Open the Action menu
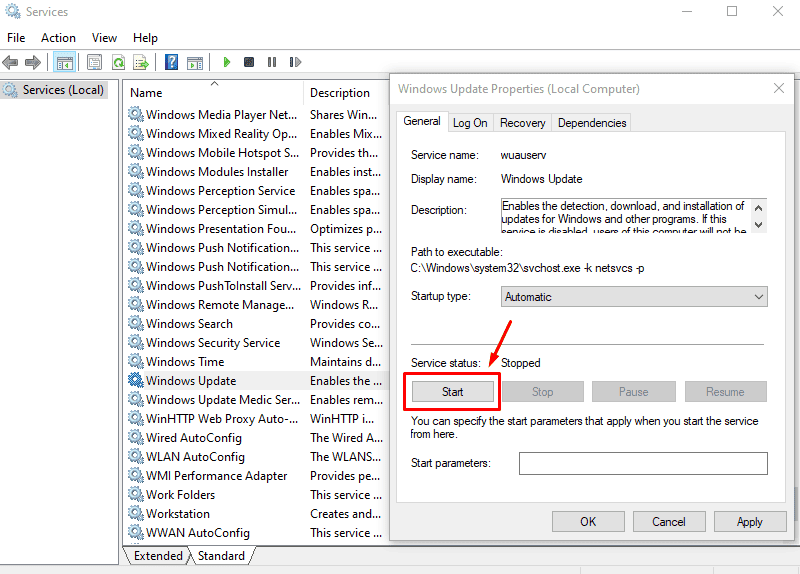Screen dimensions: 800x574 click(59, 38)
